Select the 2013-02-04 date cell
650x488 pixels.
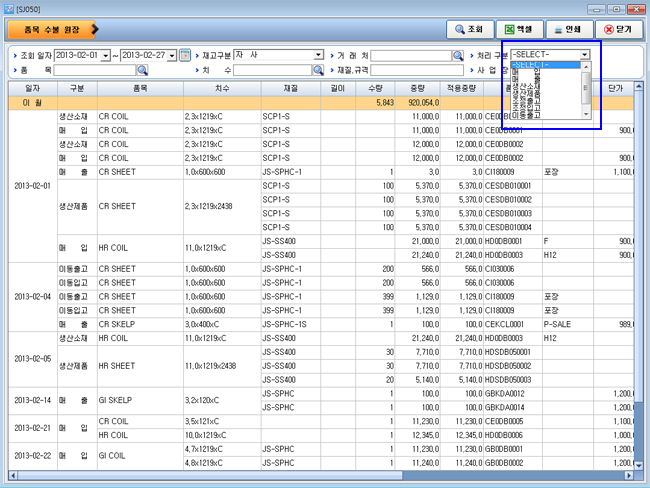click(x=33, y=297)
